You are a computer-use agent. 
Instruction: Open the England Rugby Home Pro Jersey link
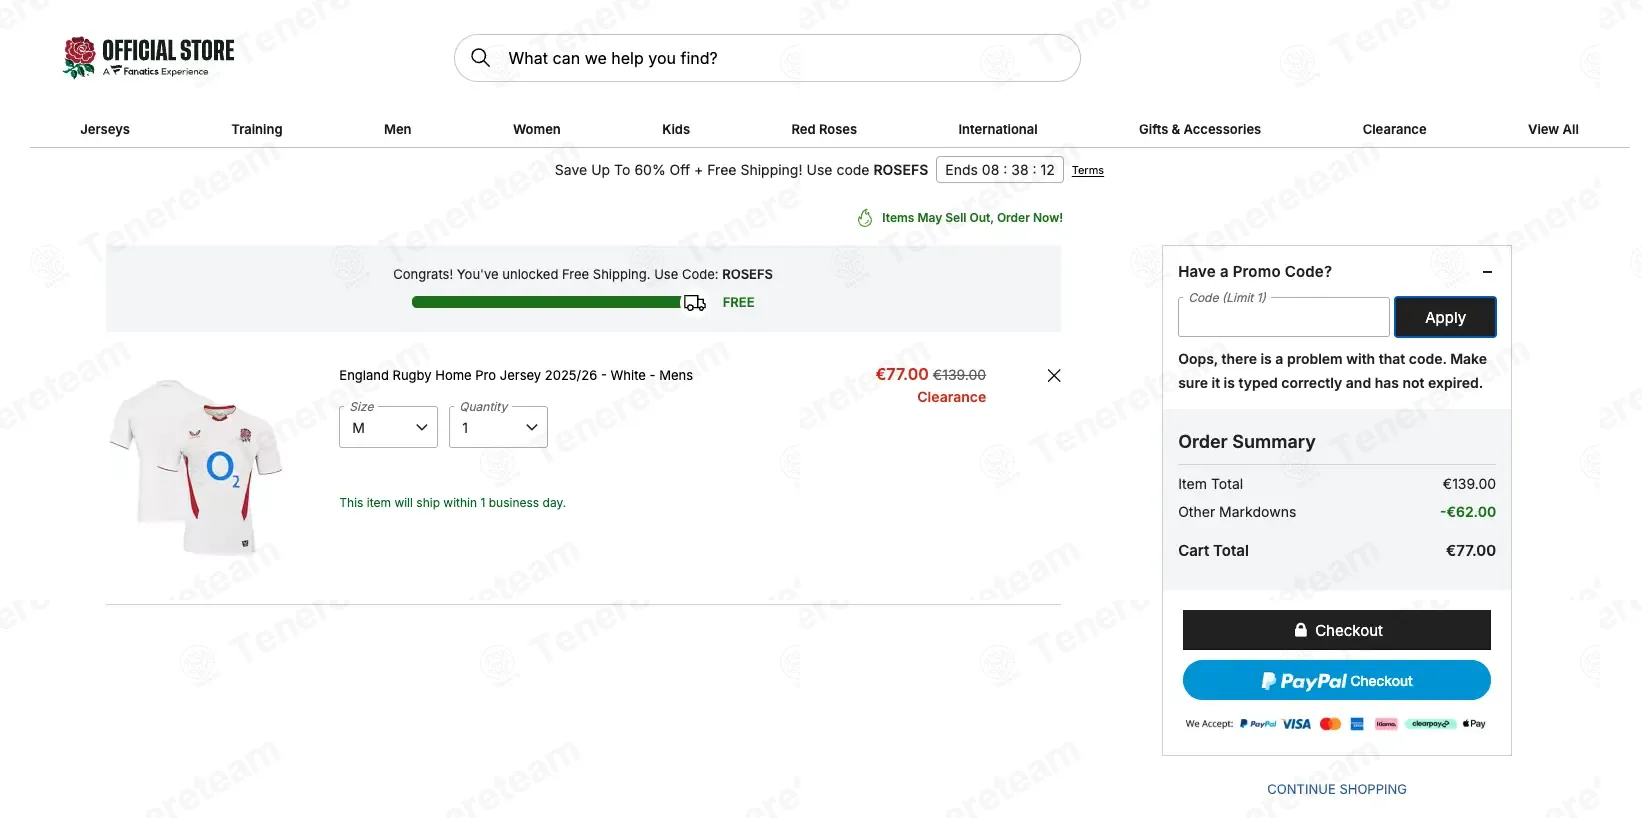pos(516,375)
